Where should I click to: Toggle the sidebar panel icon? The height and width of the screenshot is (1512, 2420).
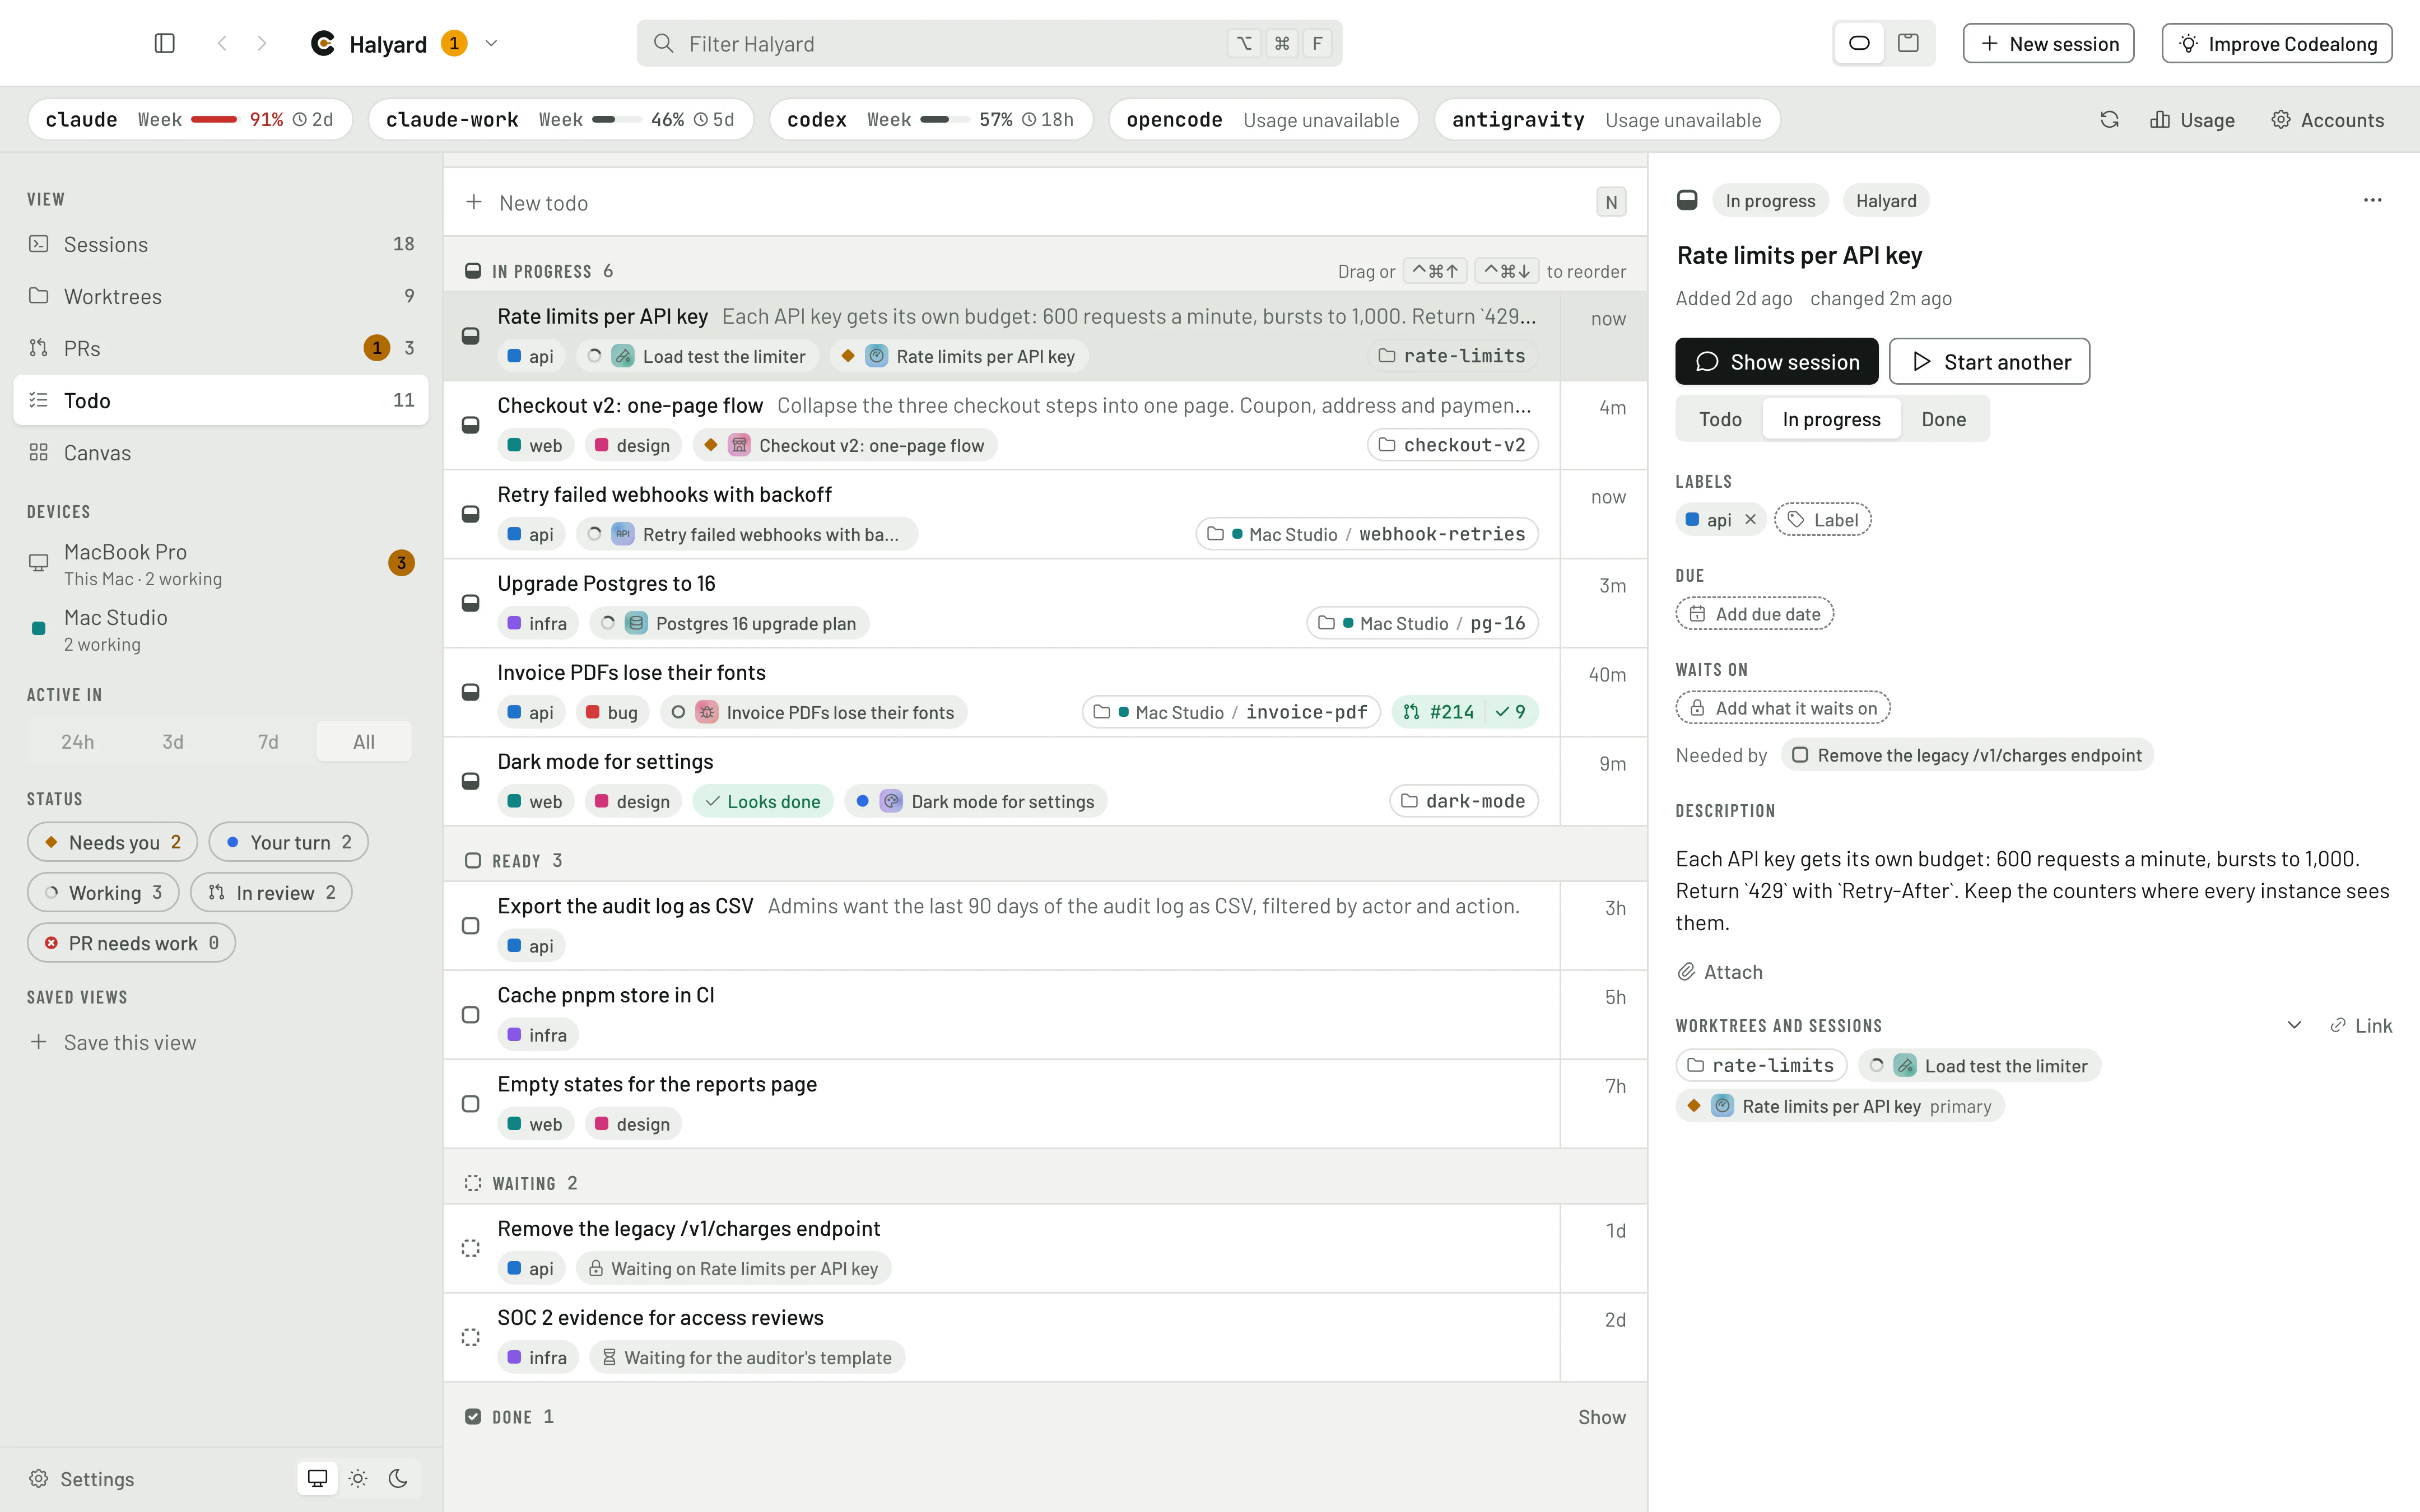pyautogui.click(x=165, y=43)
